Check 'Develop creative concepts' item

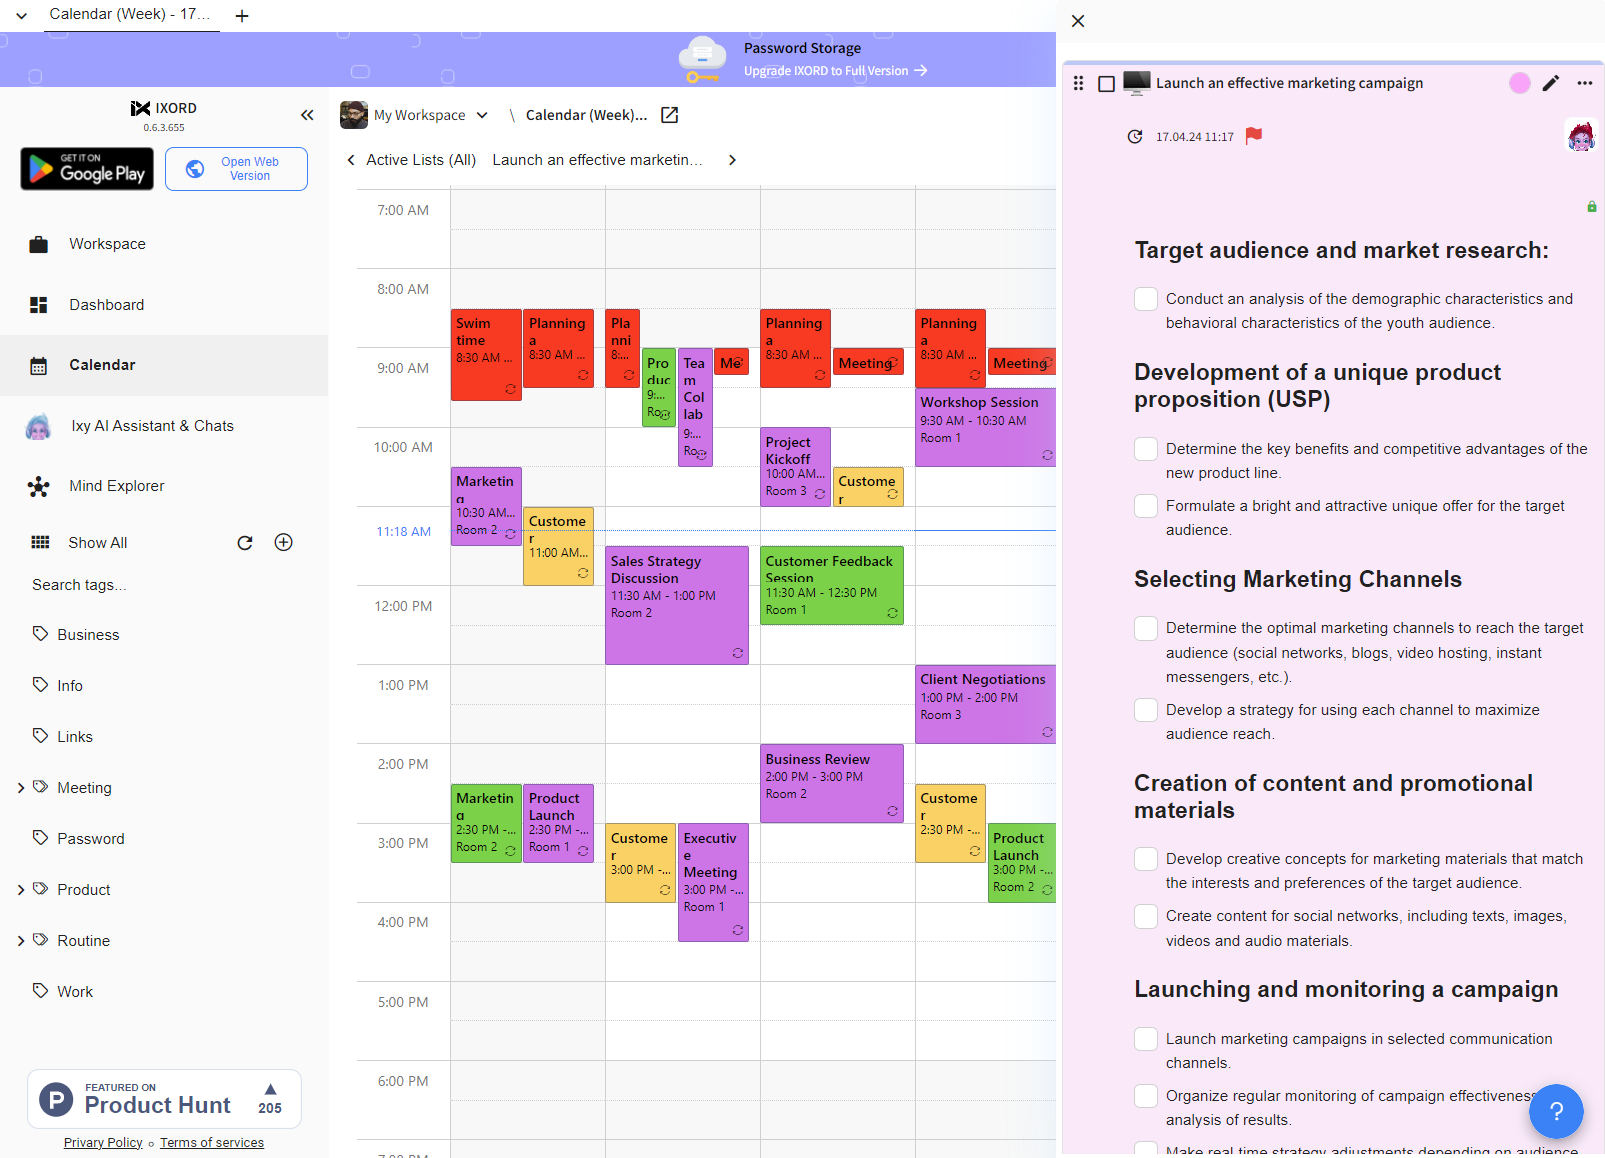coord(1146,859)
